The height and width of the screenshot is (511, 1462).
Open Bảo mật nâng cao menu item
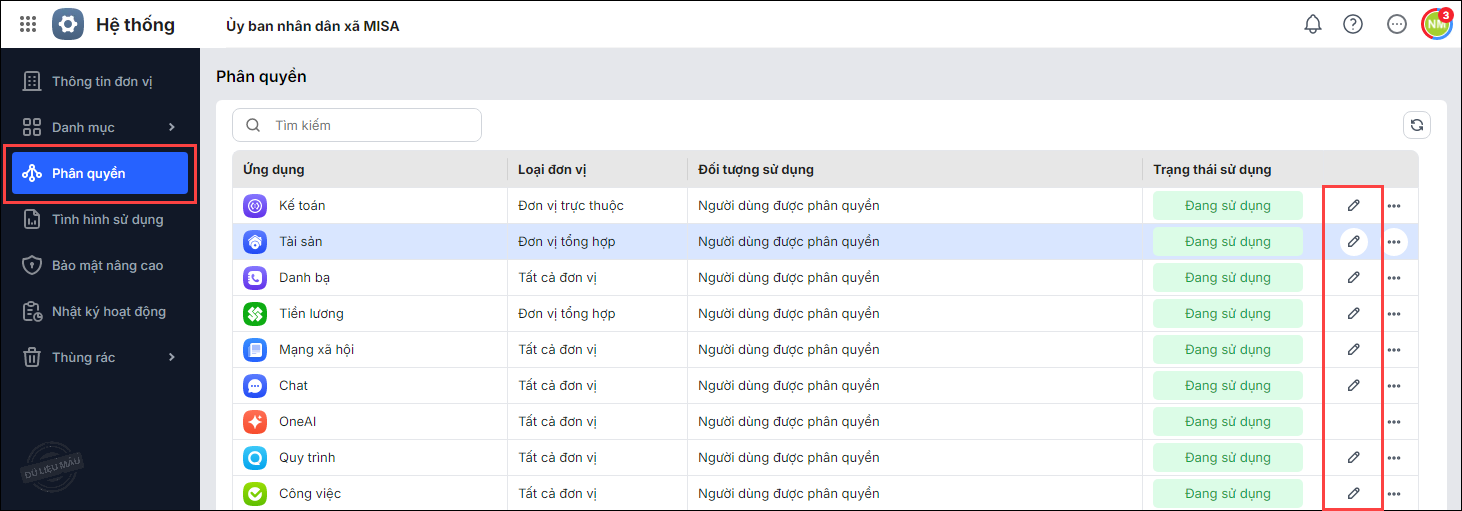(107, 265)
